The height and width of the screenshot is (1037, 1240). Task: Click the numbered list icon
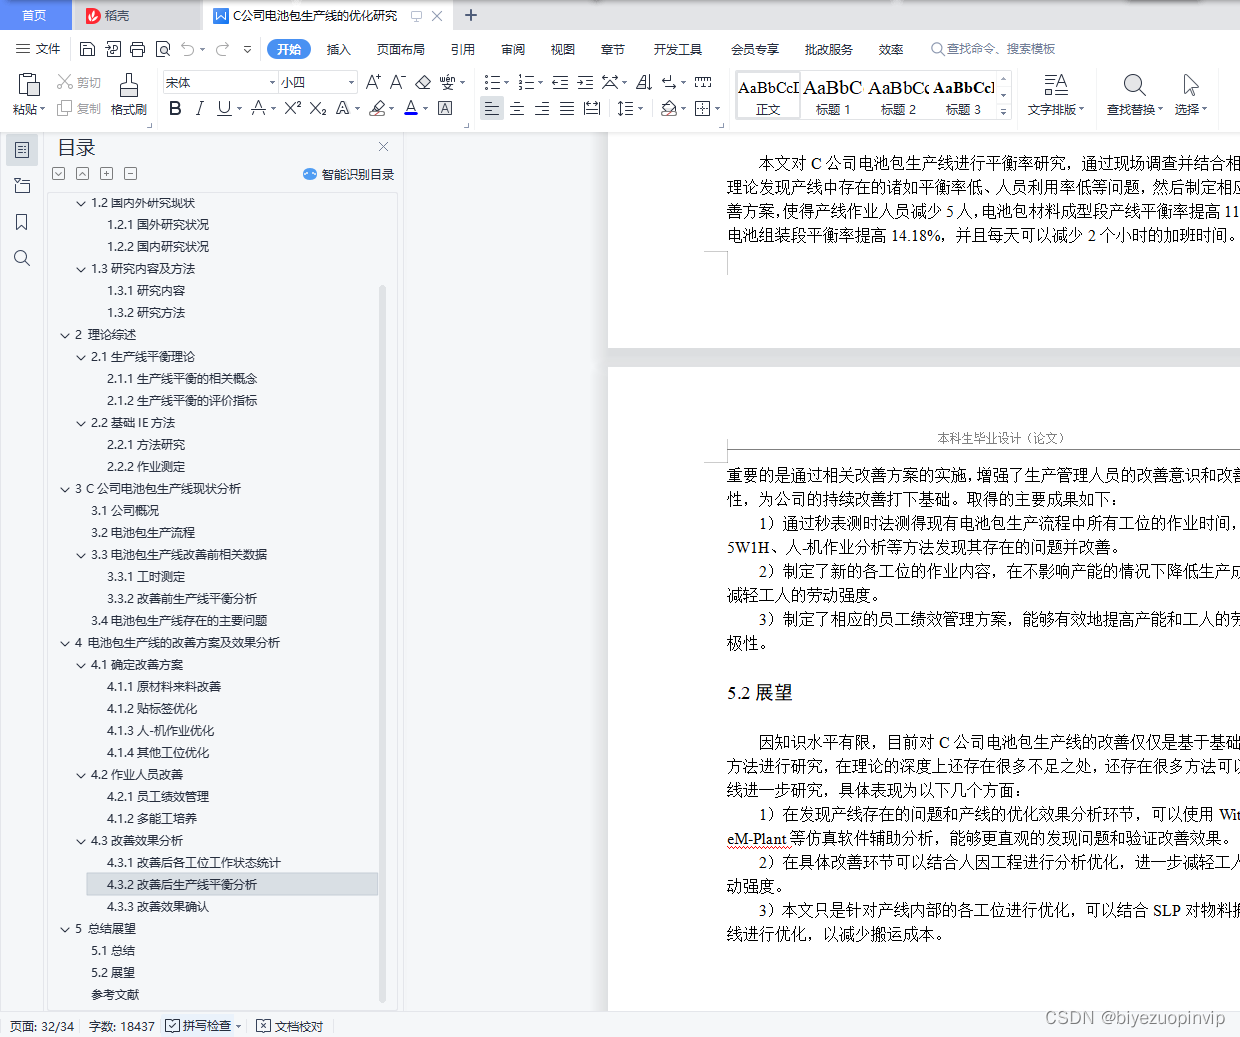pos(527,82)
